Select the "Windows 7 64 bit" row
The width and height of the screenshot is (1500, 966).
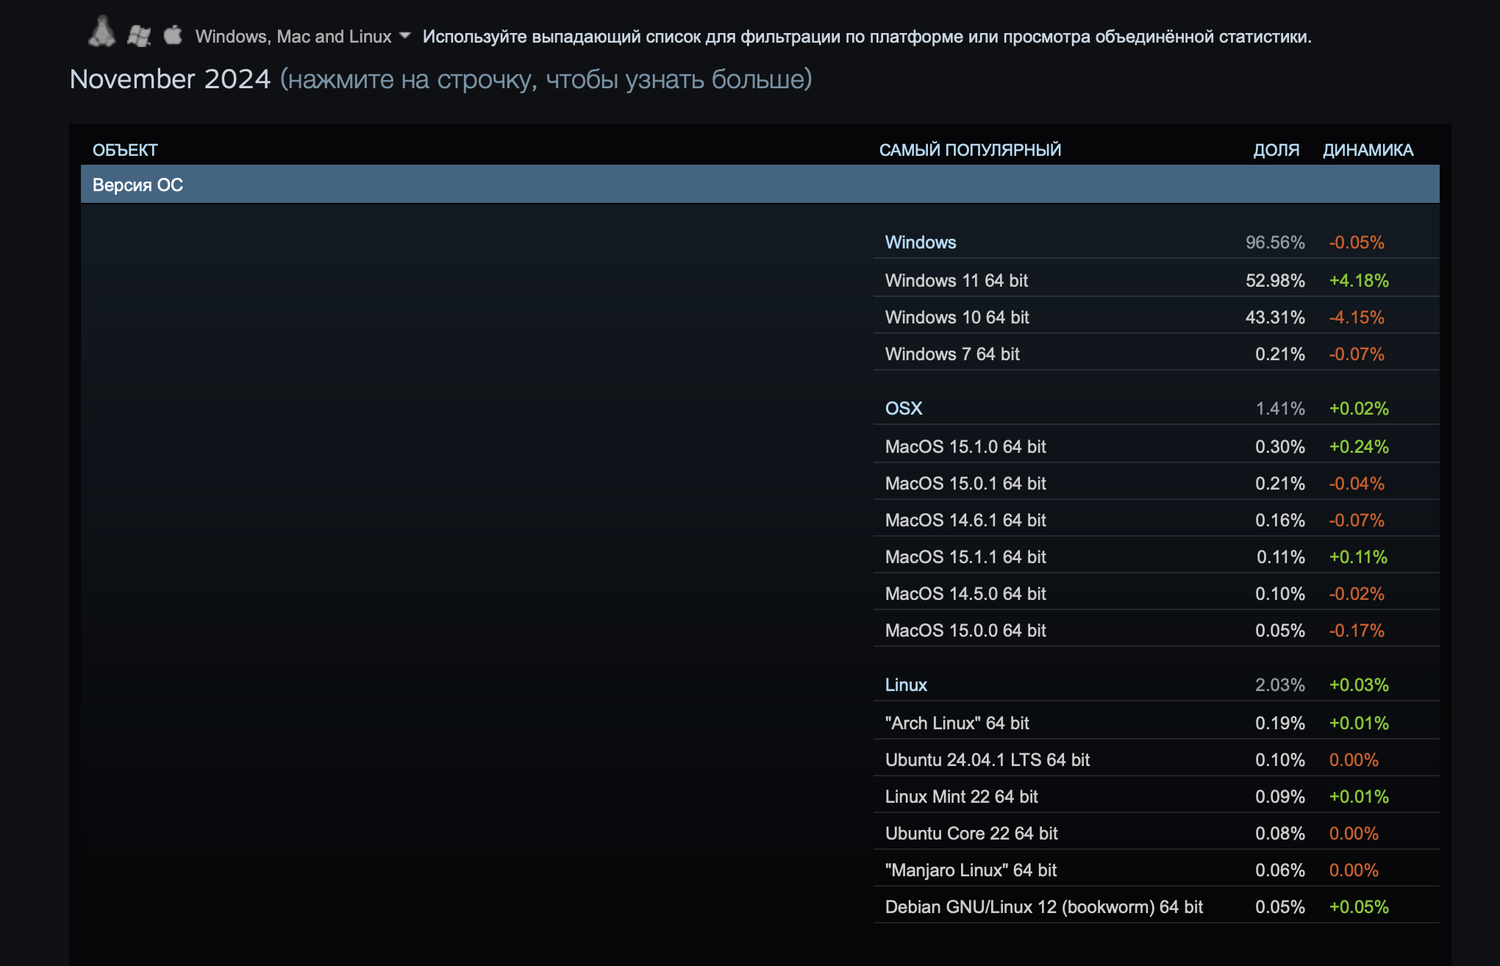point(1157,355)
